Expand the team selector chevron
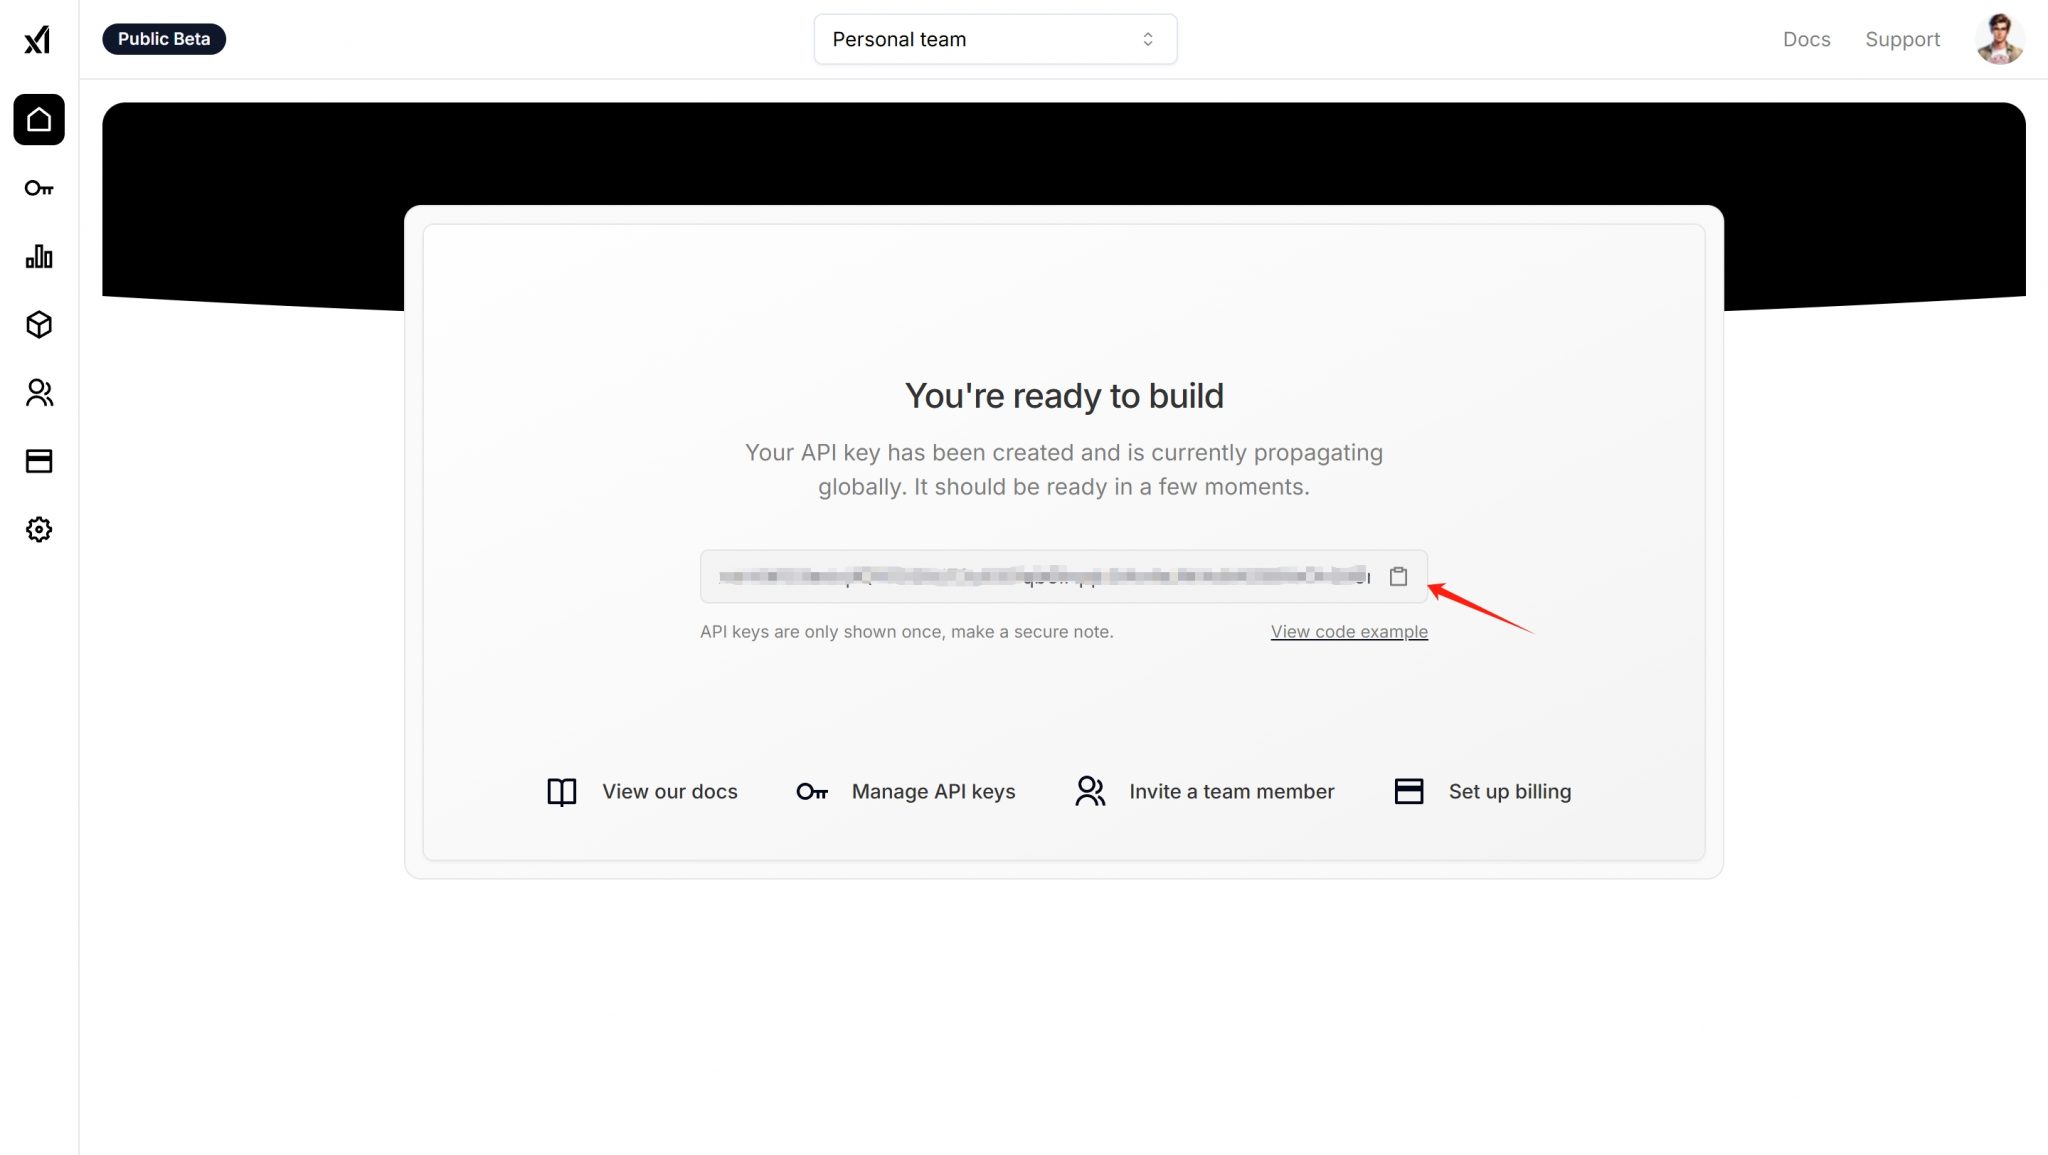 [x=1148, y=39]
